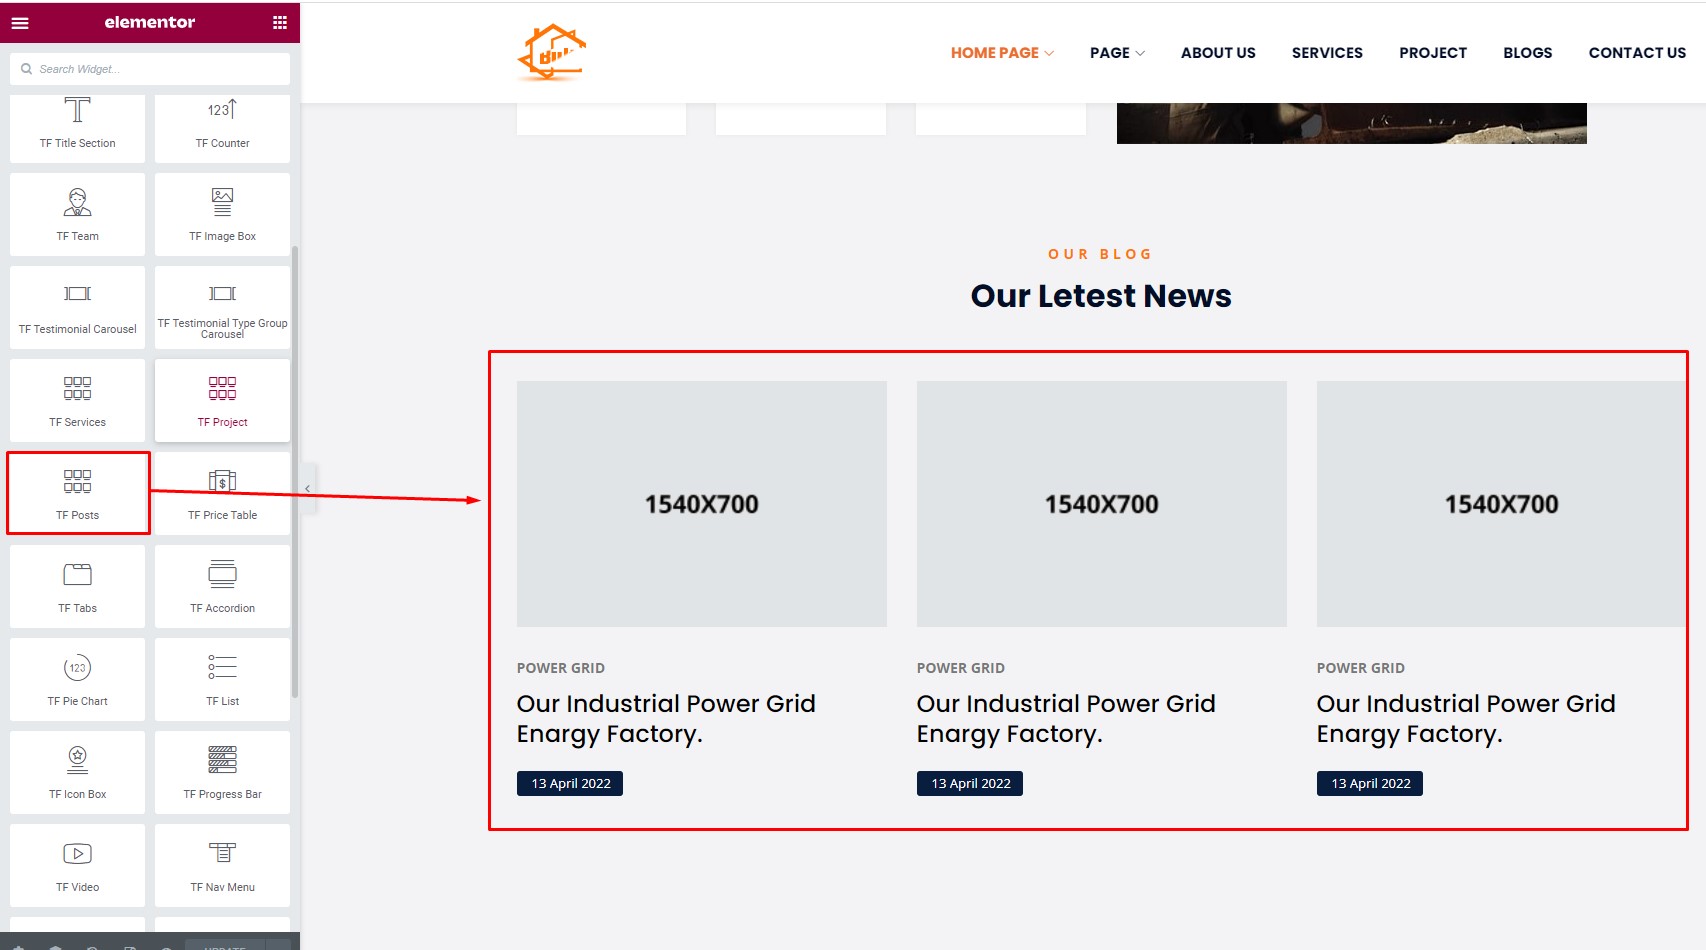The width and height of the screenshot is (1706, 950).
Task: Click the widget panel vertical scrollbar
Action: point(295,470)
